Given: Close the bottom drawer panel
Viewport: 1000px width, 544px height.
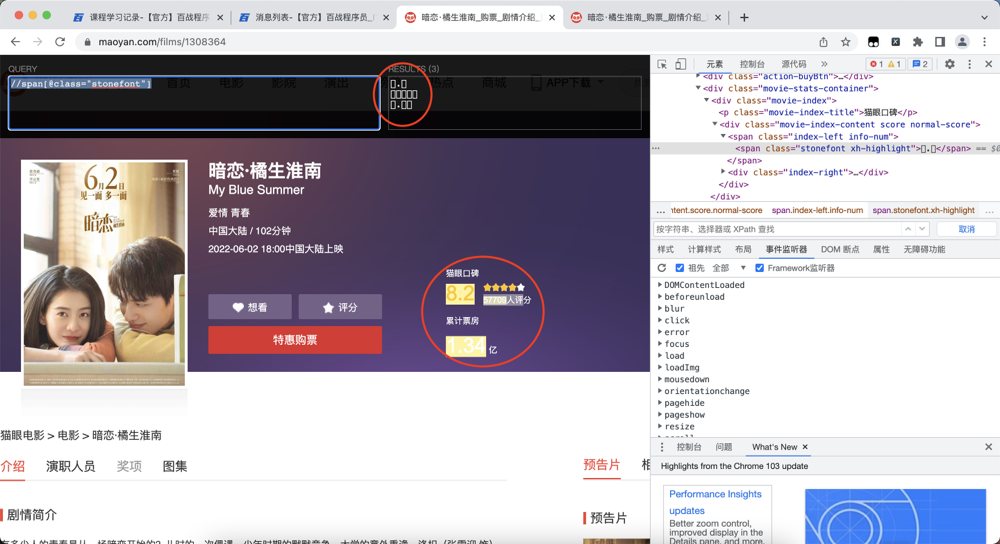Looking at the screenshot, I should pos(989,447).
